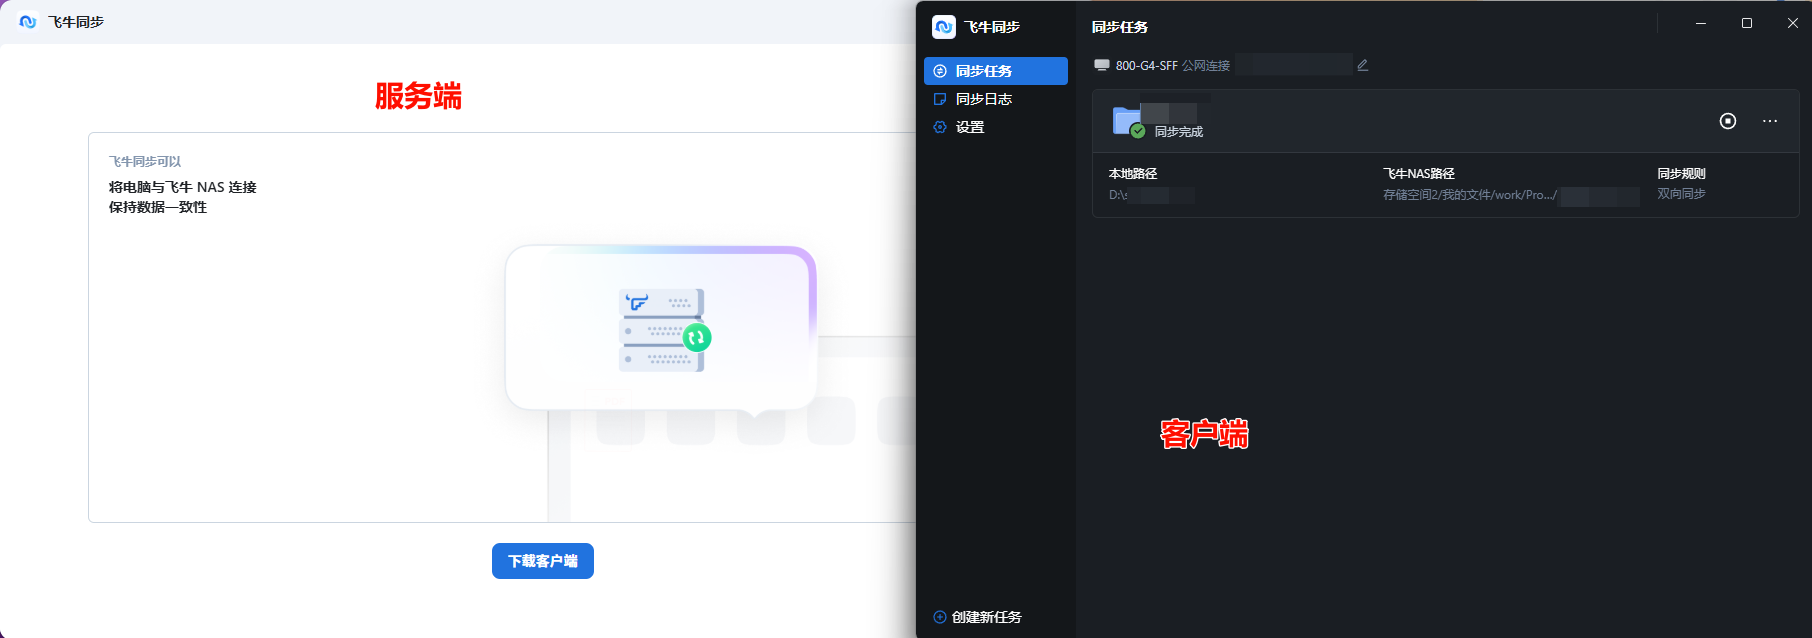Click the 下载客户端 button
The image size is (1812, 638).
pyautogui.click(x=543, y=561)
